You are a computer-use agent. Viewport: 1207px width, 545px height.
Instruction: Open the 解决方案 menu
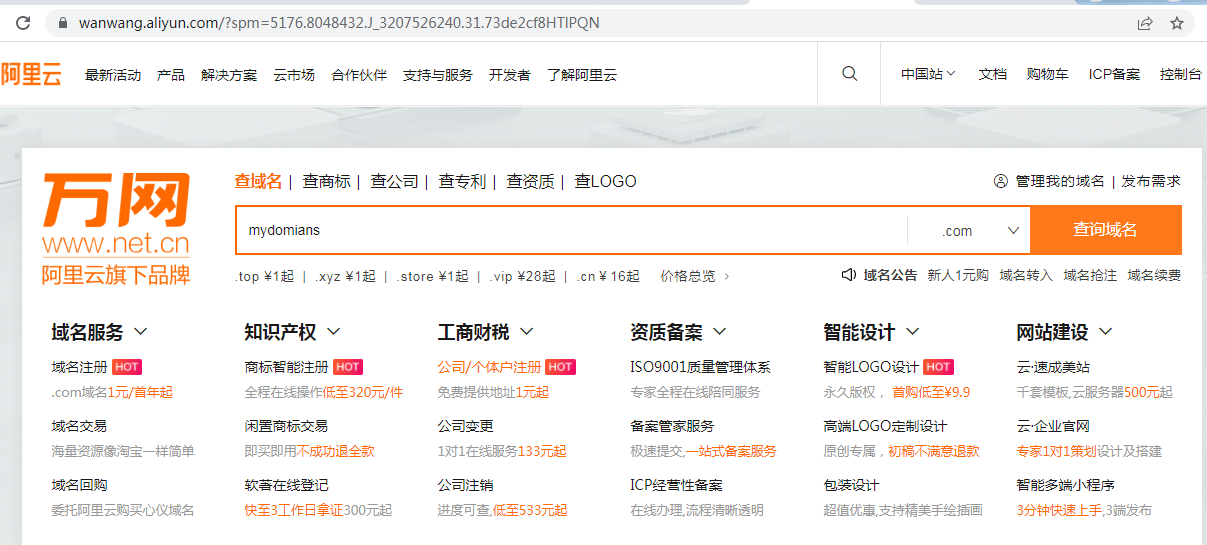229,75
